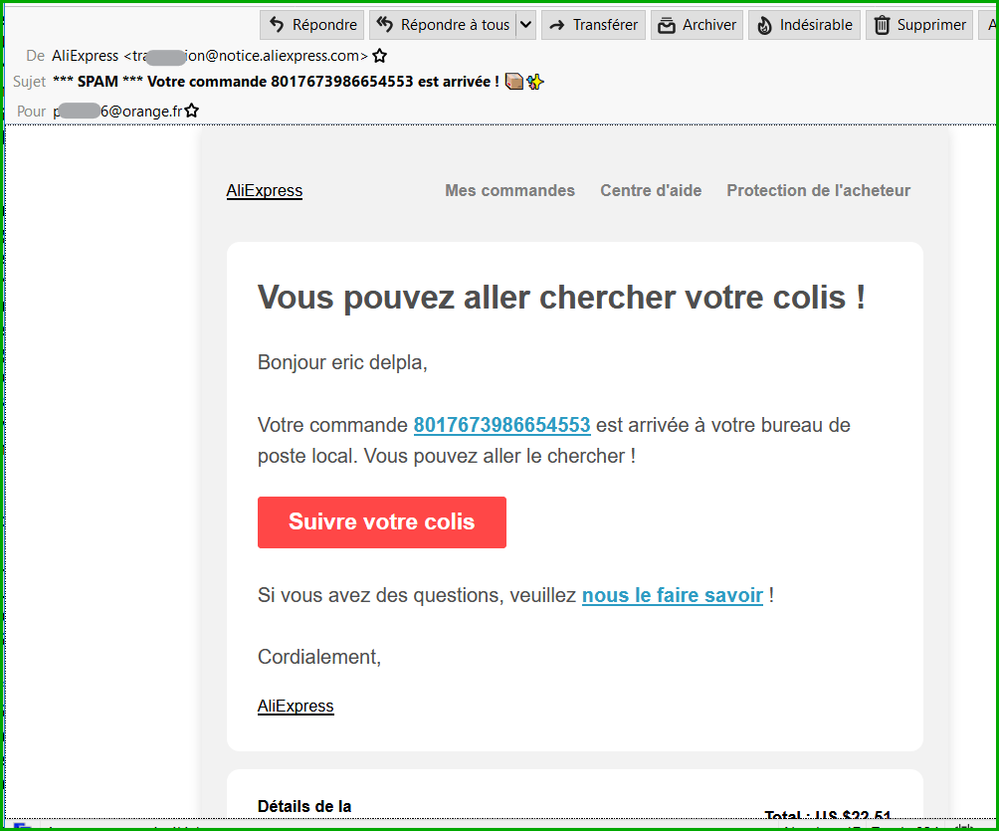The height and width of the screenshot is (831, 999).
Task: Click the Détails de la section title
Action: click(x=305, y=807)
